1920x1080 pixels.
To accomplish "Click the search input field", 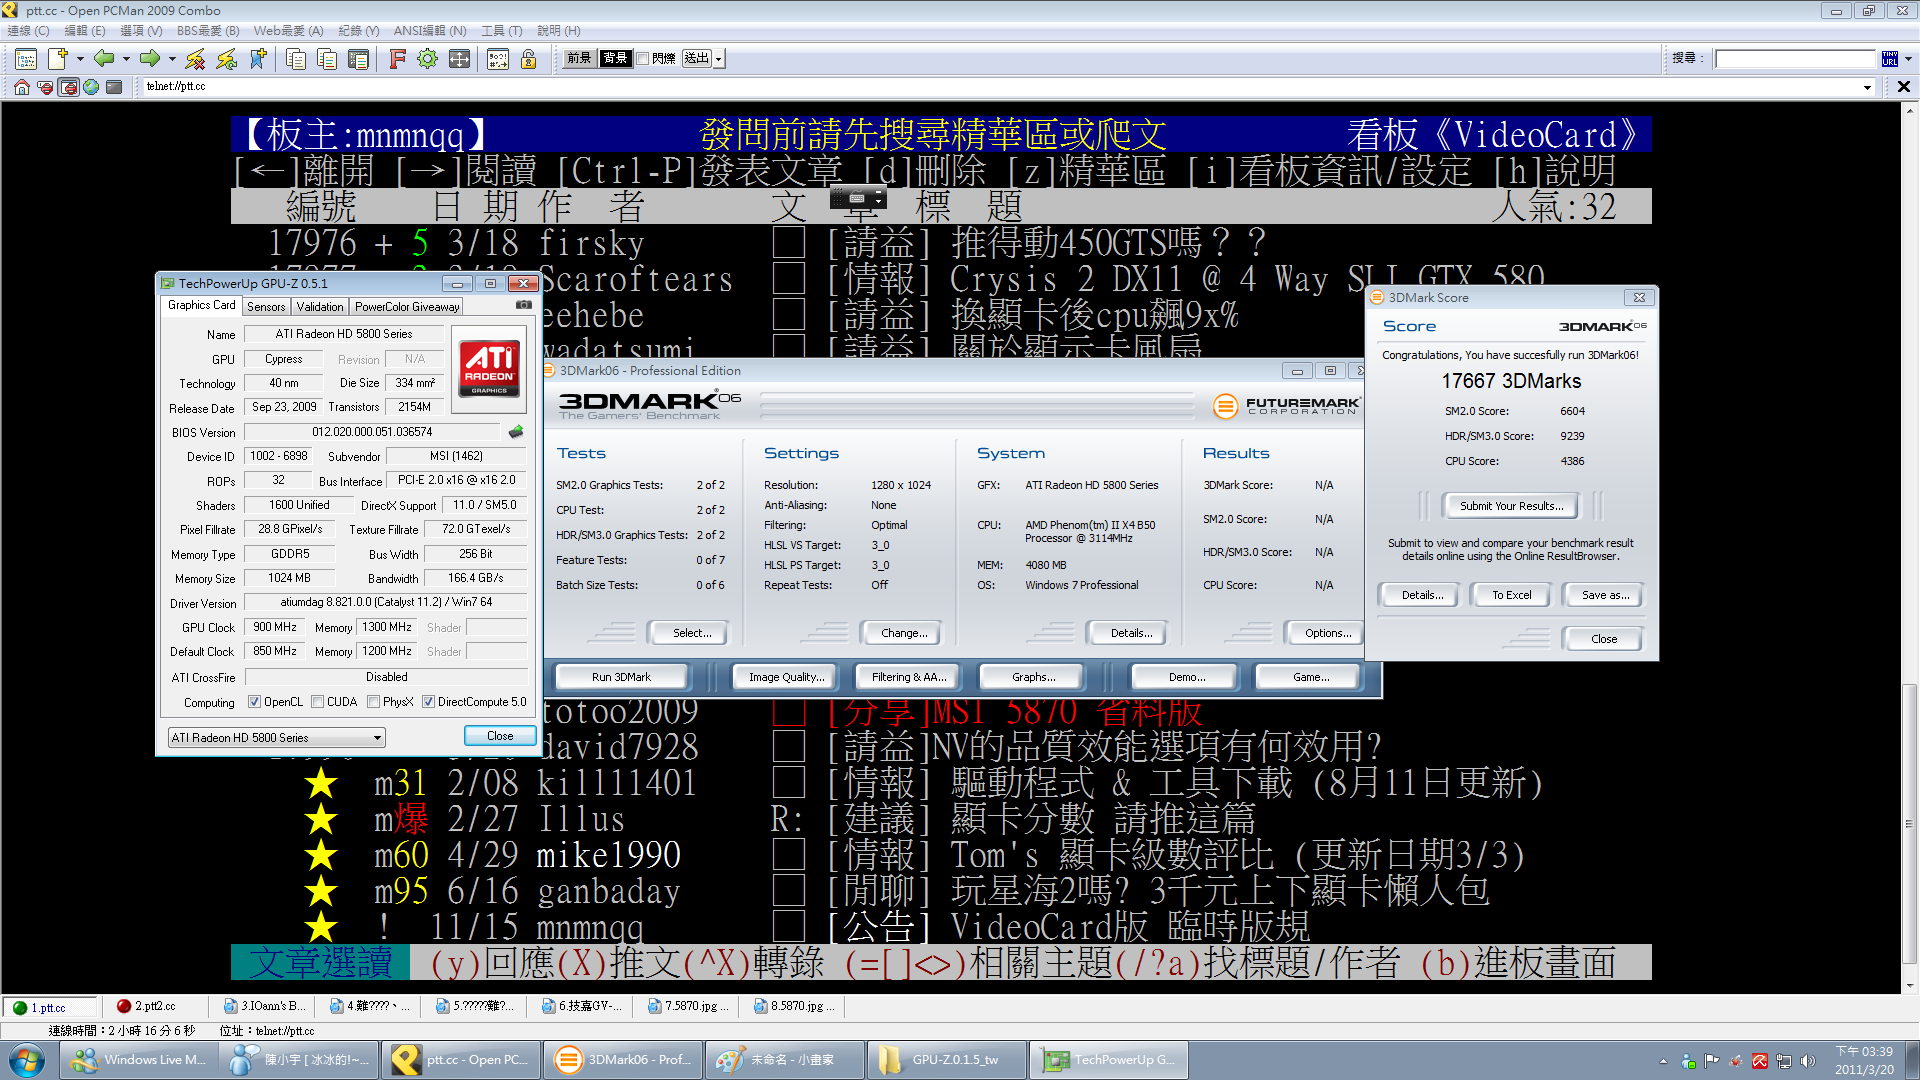I will 1795,59.
